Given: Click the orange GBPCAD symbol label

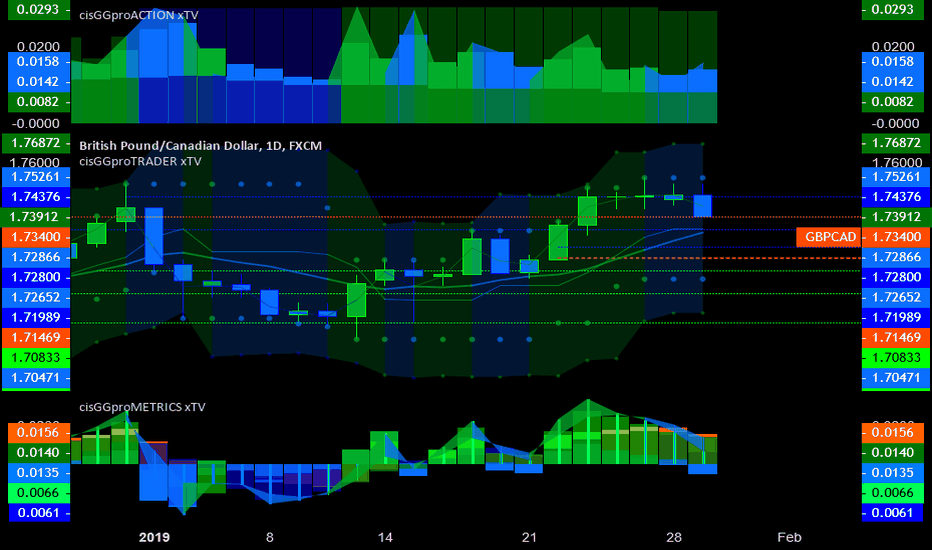Looking at the screenshot, I should tap(830, 237).
